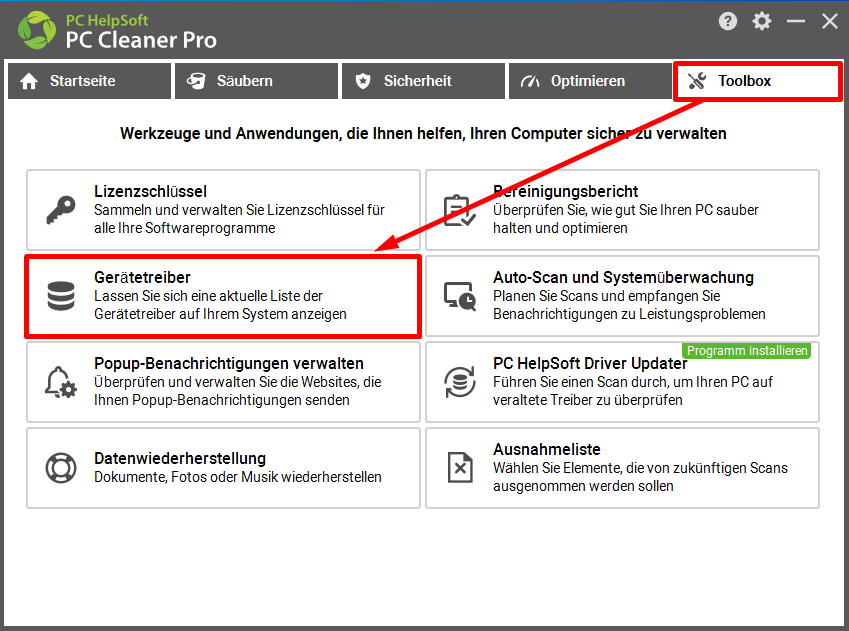849x631 pixels.
Task: Click 'Lassen Sie sich eine aktuelle Liste' description
Action: [x=220, y=305]
